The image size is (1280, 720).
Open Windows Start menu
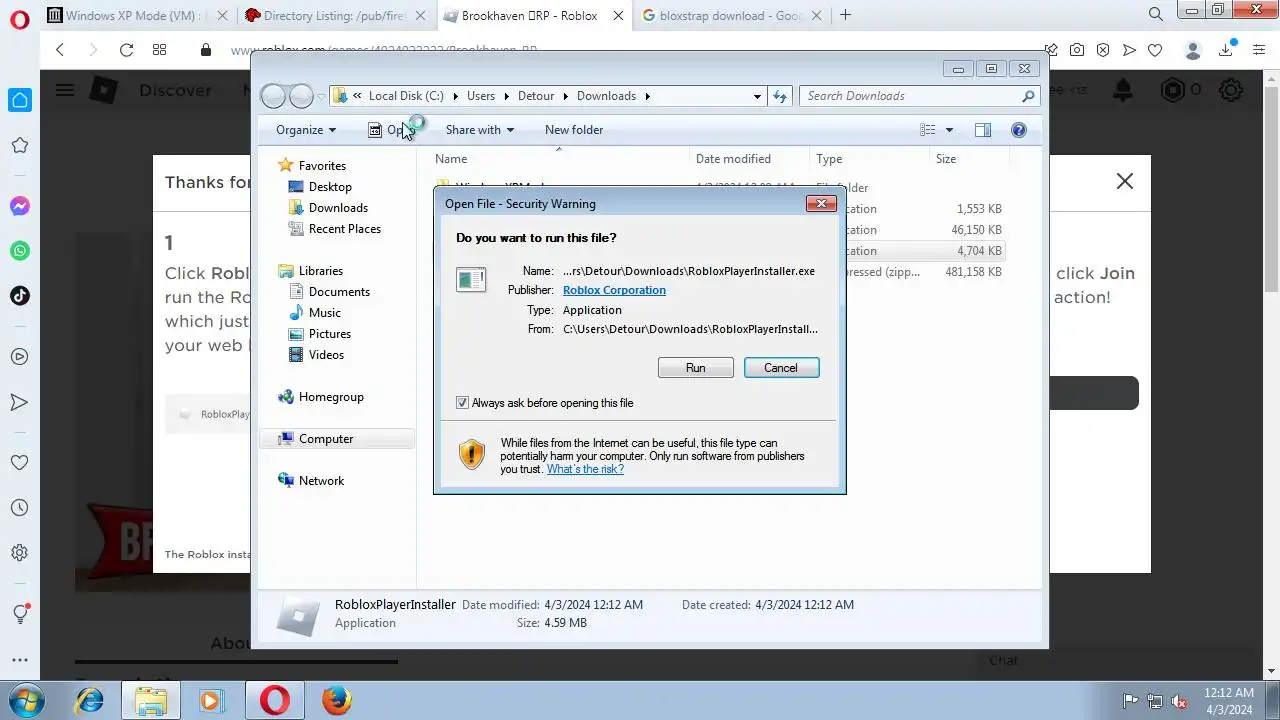(x=26, y=700)
